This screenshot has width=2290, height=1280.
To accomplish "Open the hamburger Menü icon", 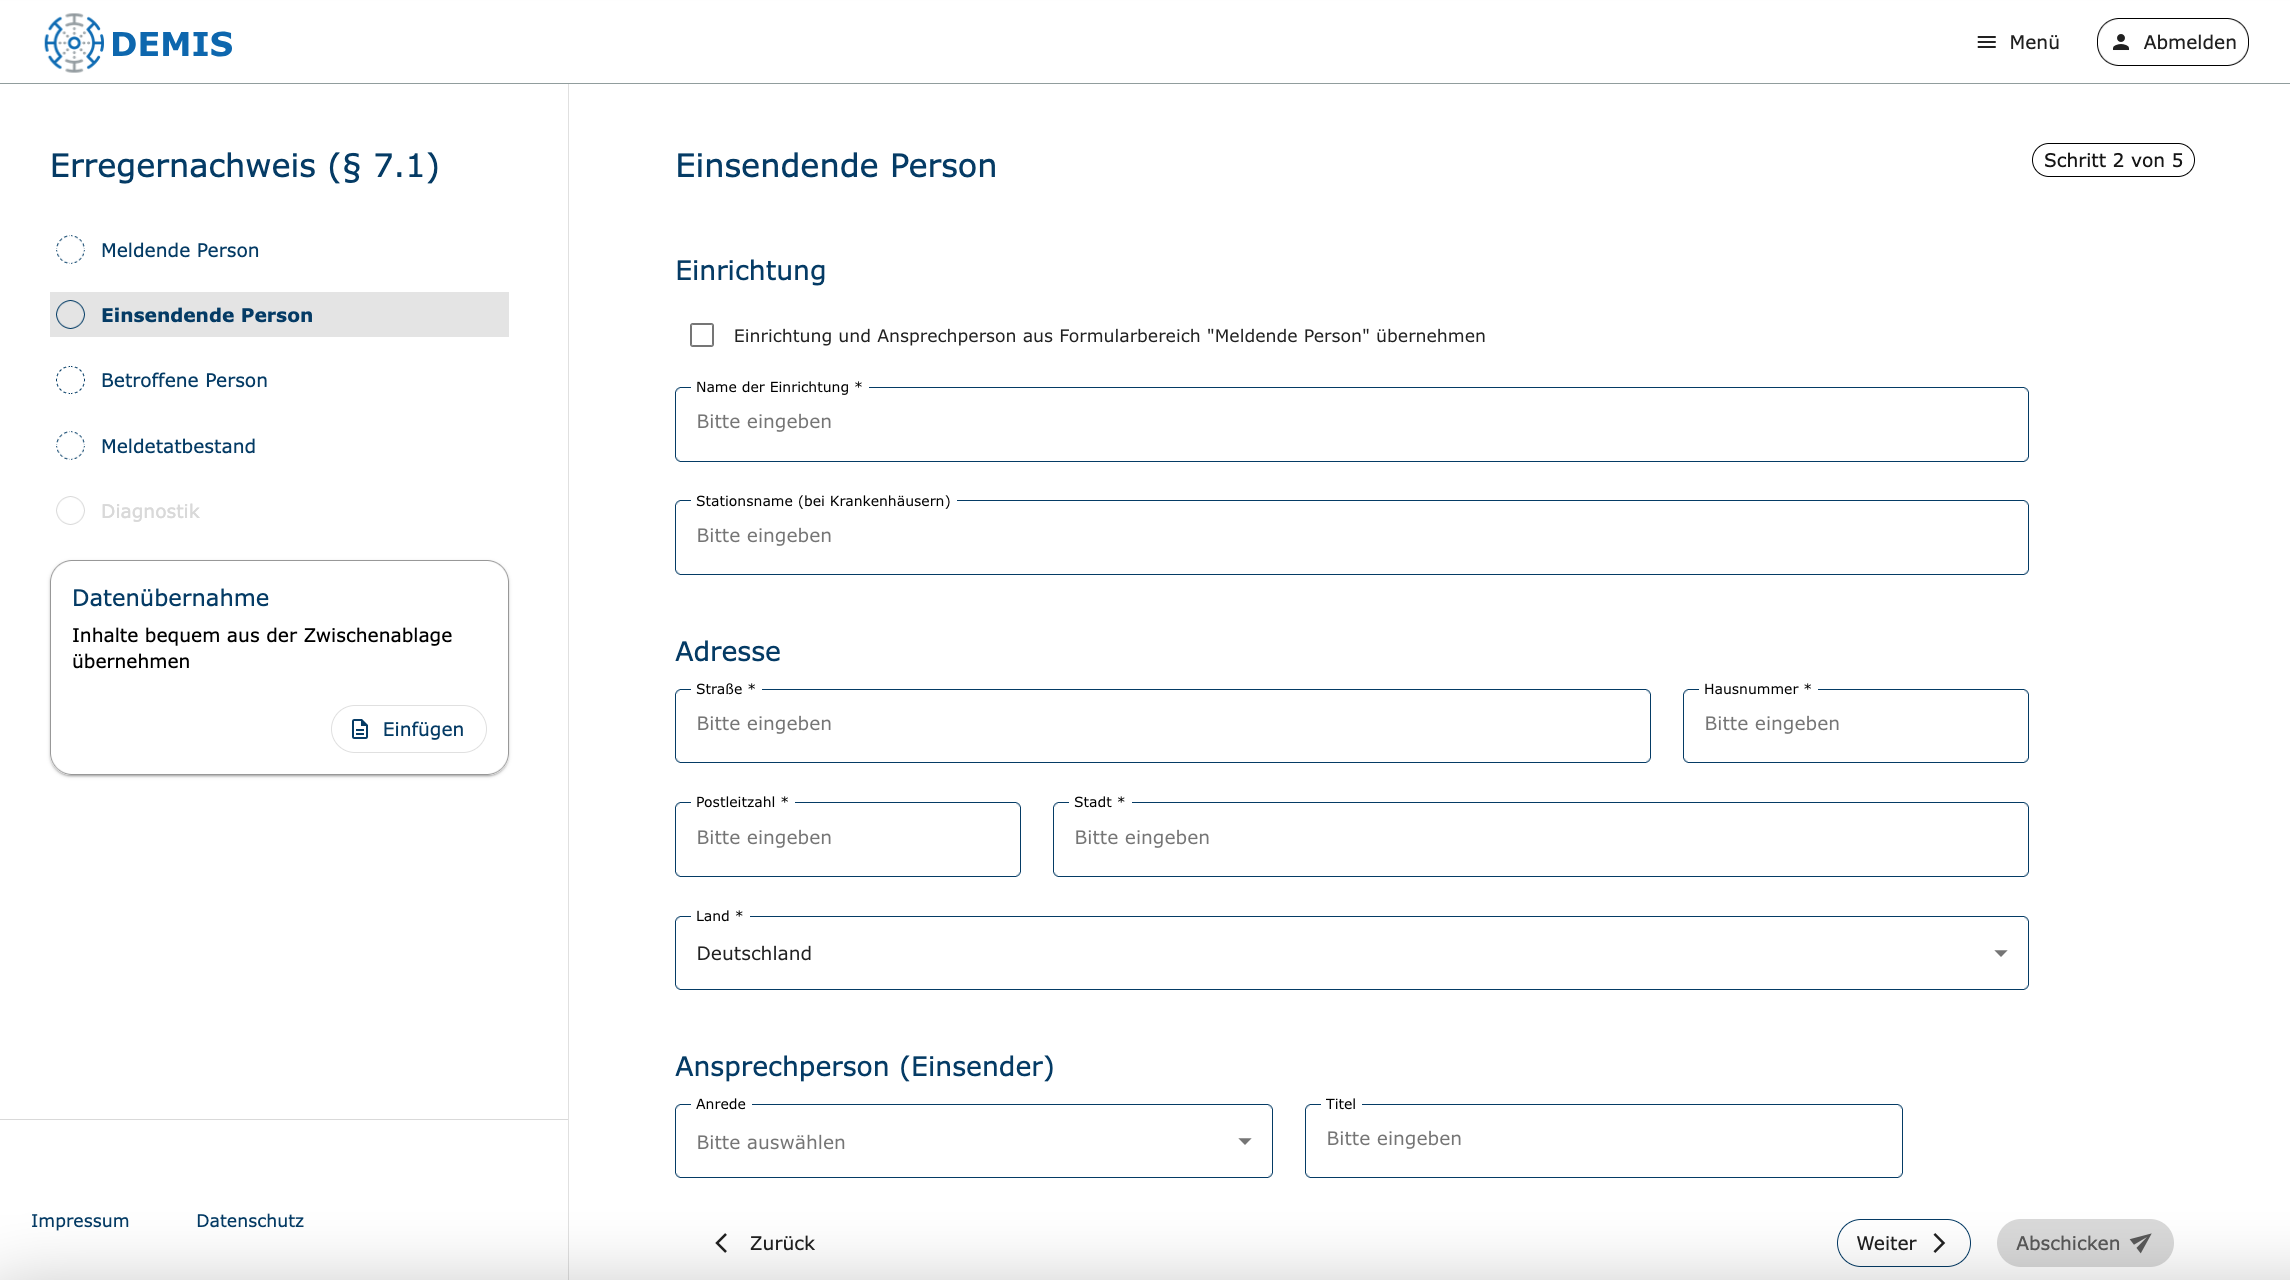I will point(1986,42).
